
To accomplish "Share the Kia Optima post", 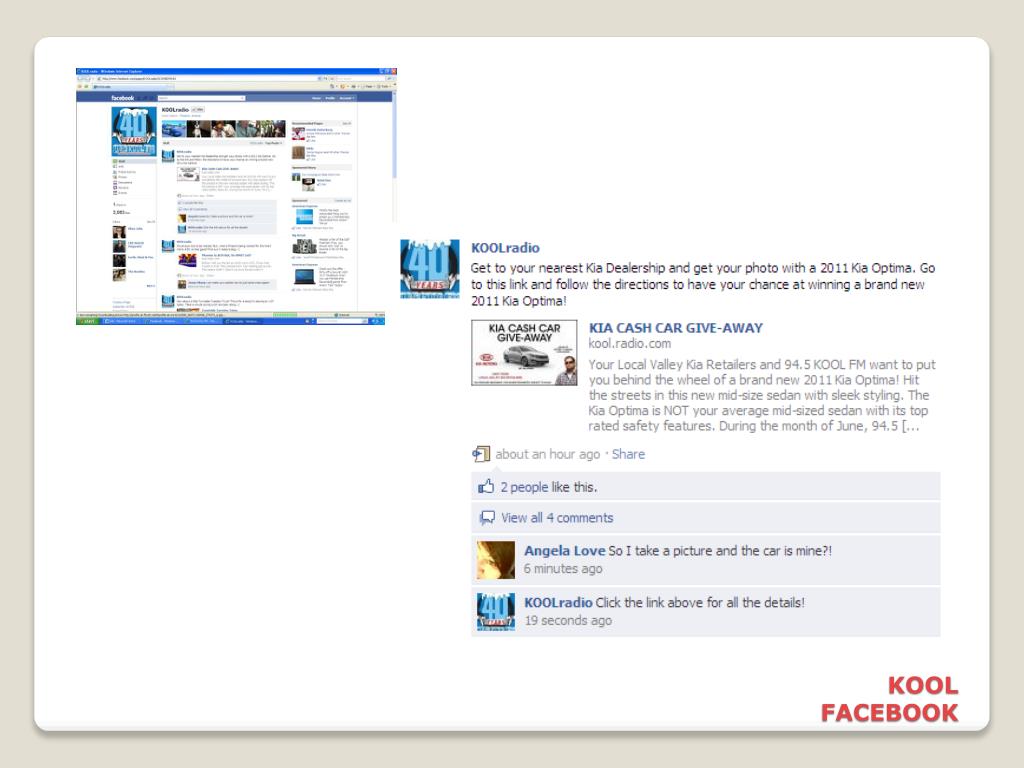I will (x=628, y=455).
